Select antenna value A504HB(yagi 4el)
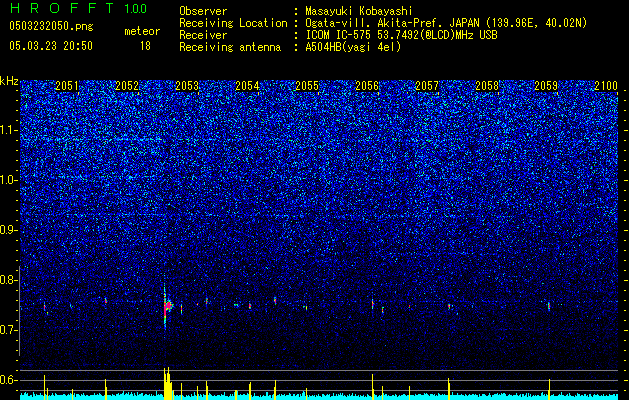Viewport: 629px width, 400px height. (353, 47)
